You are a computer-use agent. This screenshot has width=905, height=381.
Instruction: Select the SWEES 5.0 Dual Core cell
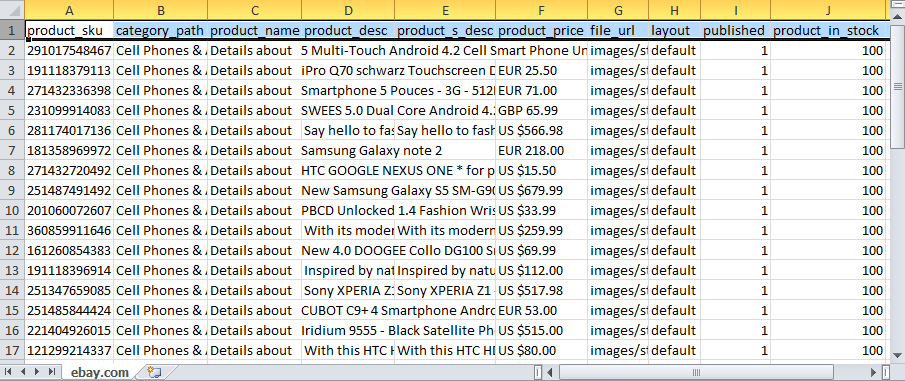[348, 110]
